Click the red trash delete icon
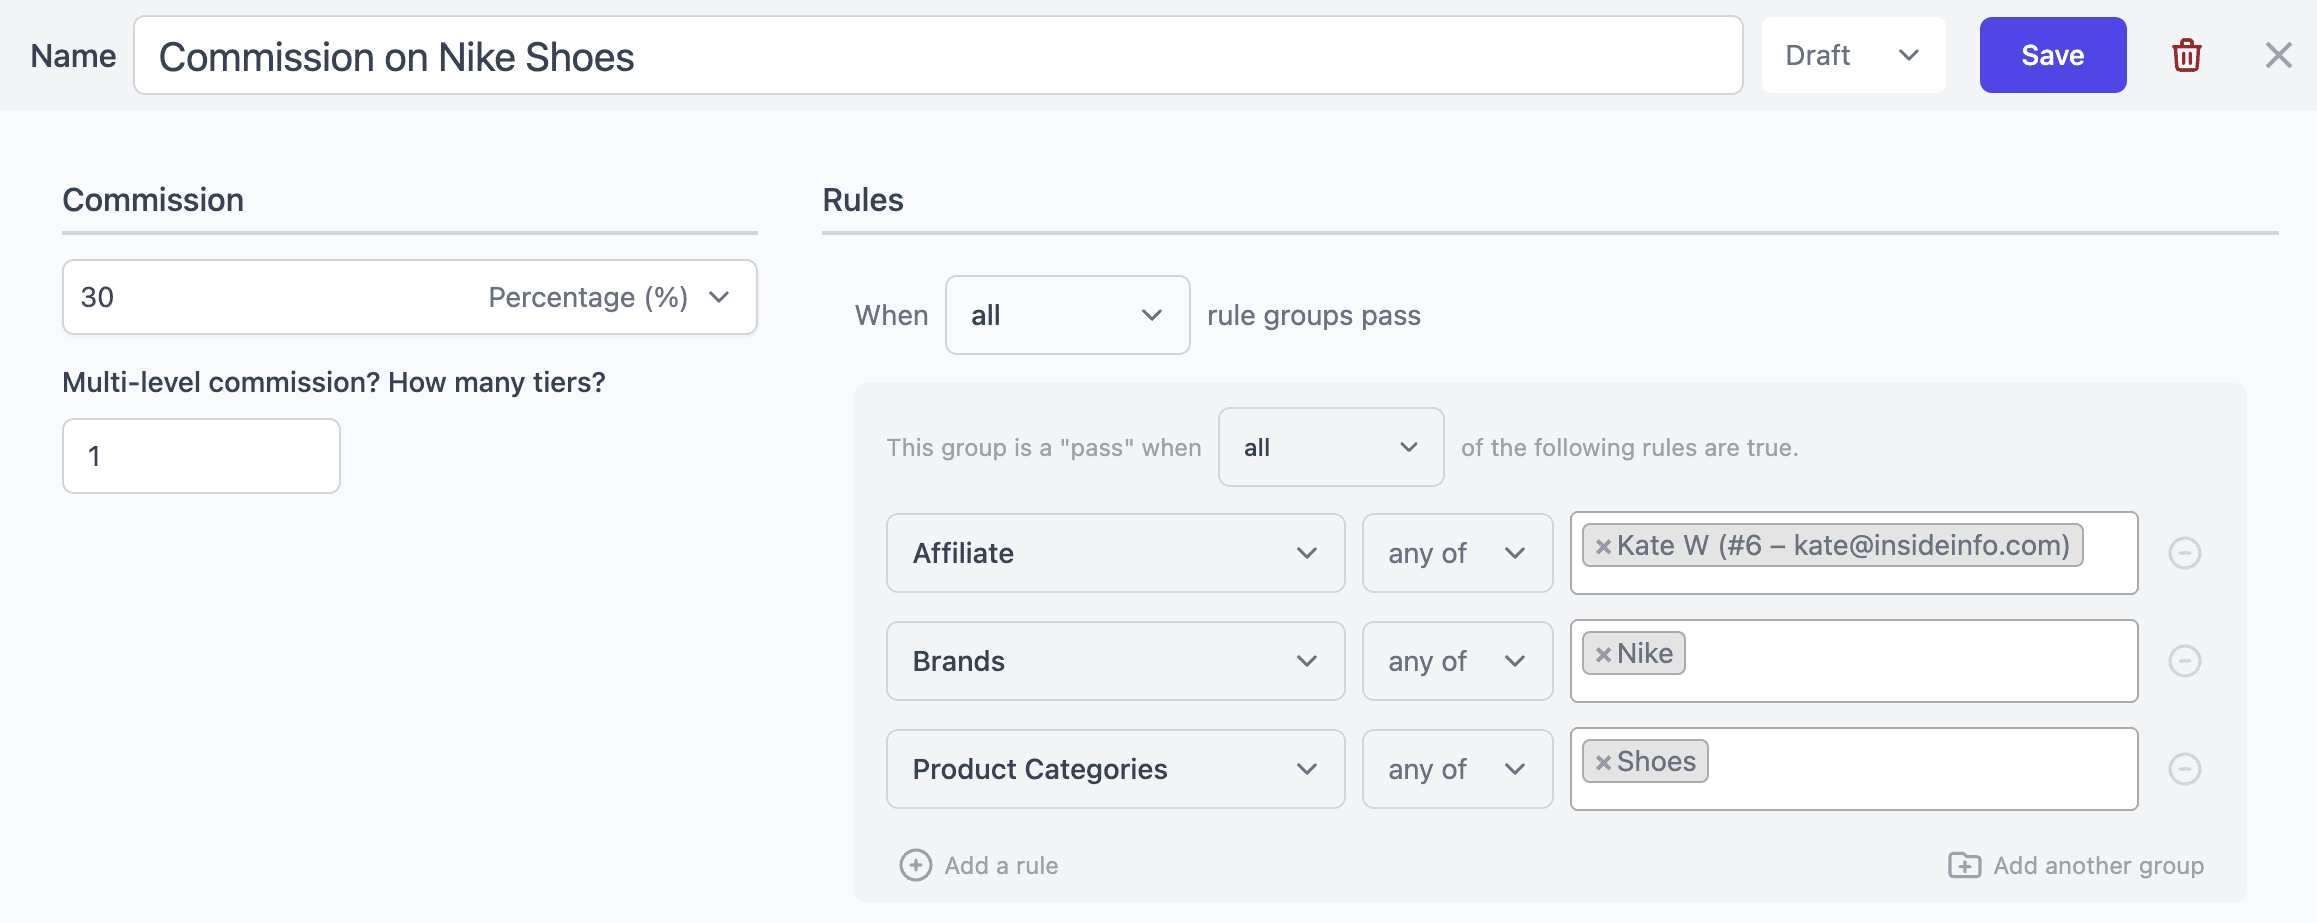Screen dimensions: 2317x923 pos(2186,55)
